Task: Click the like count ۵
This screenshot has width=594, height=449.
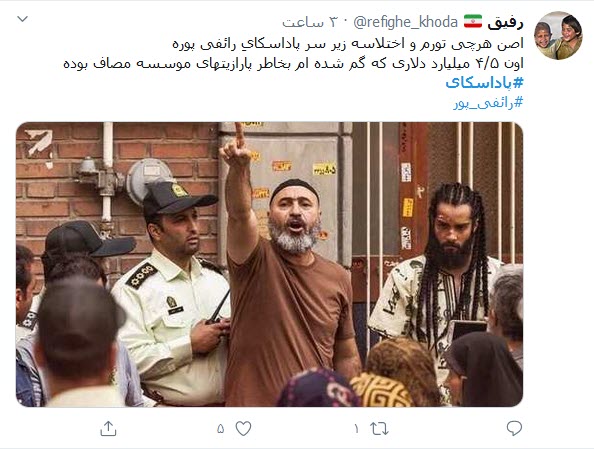Action: tap(221, 429)
